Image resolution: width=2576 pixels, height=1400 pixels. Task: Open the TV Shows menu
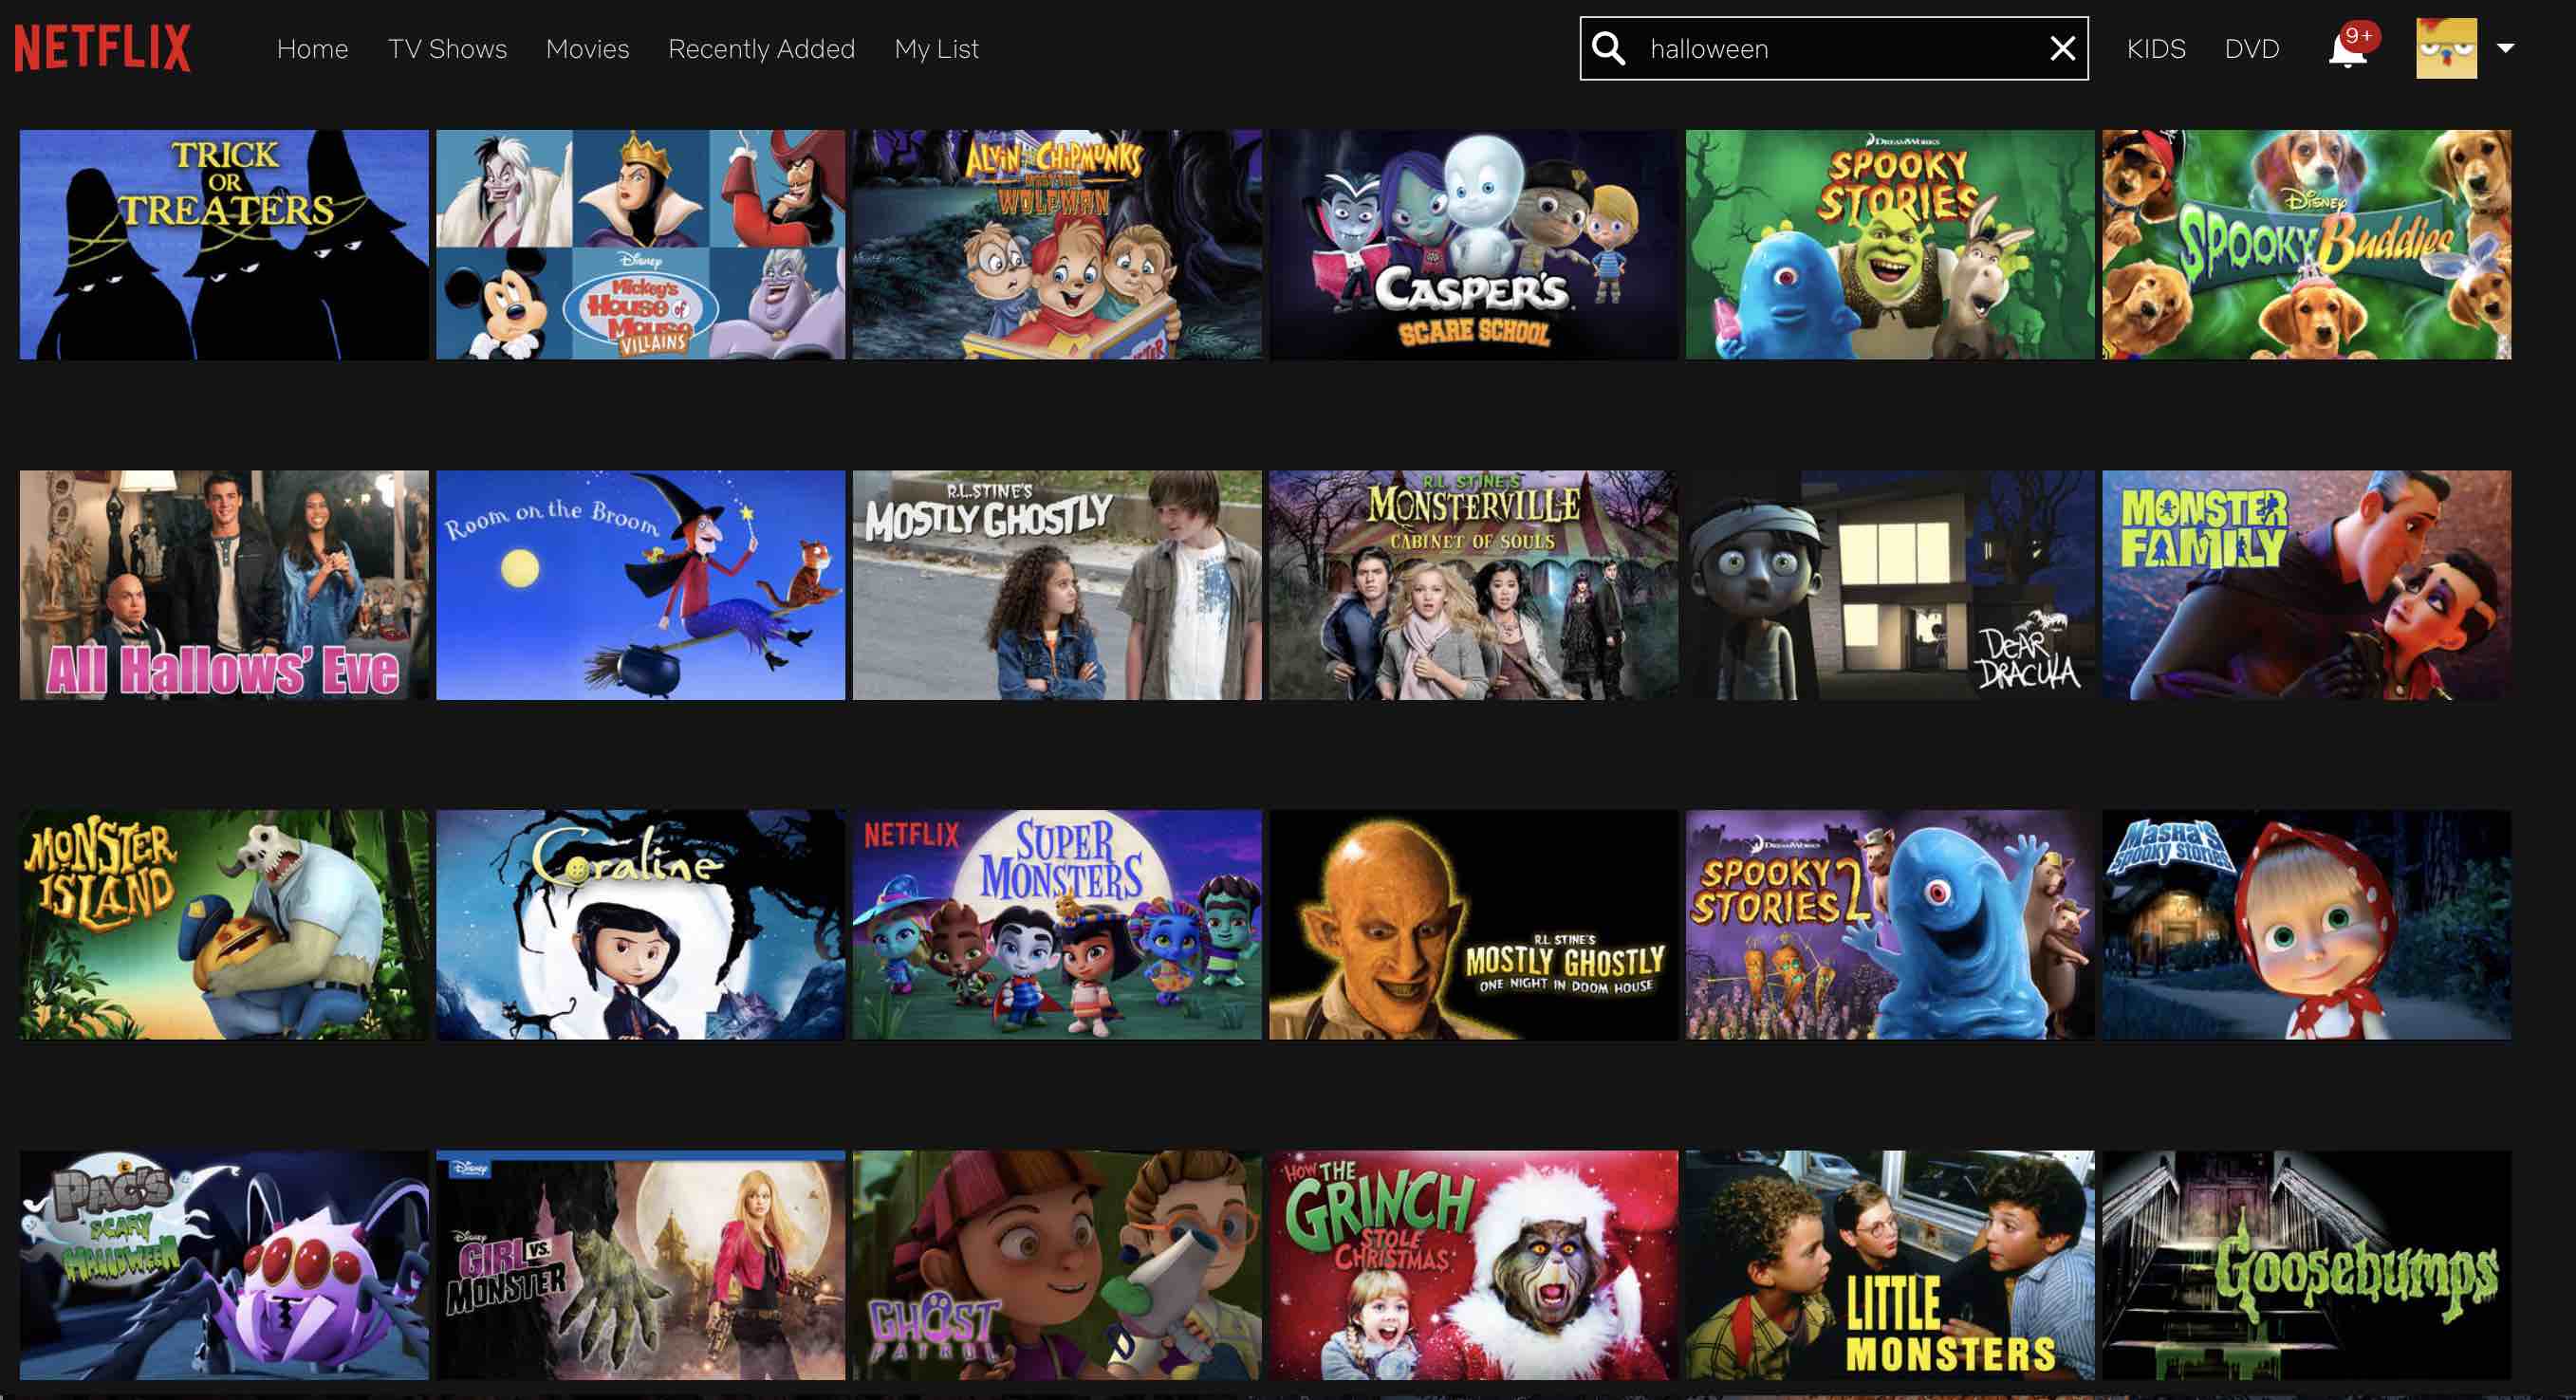pos(447,49)
